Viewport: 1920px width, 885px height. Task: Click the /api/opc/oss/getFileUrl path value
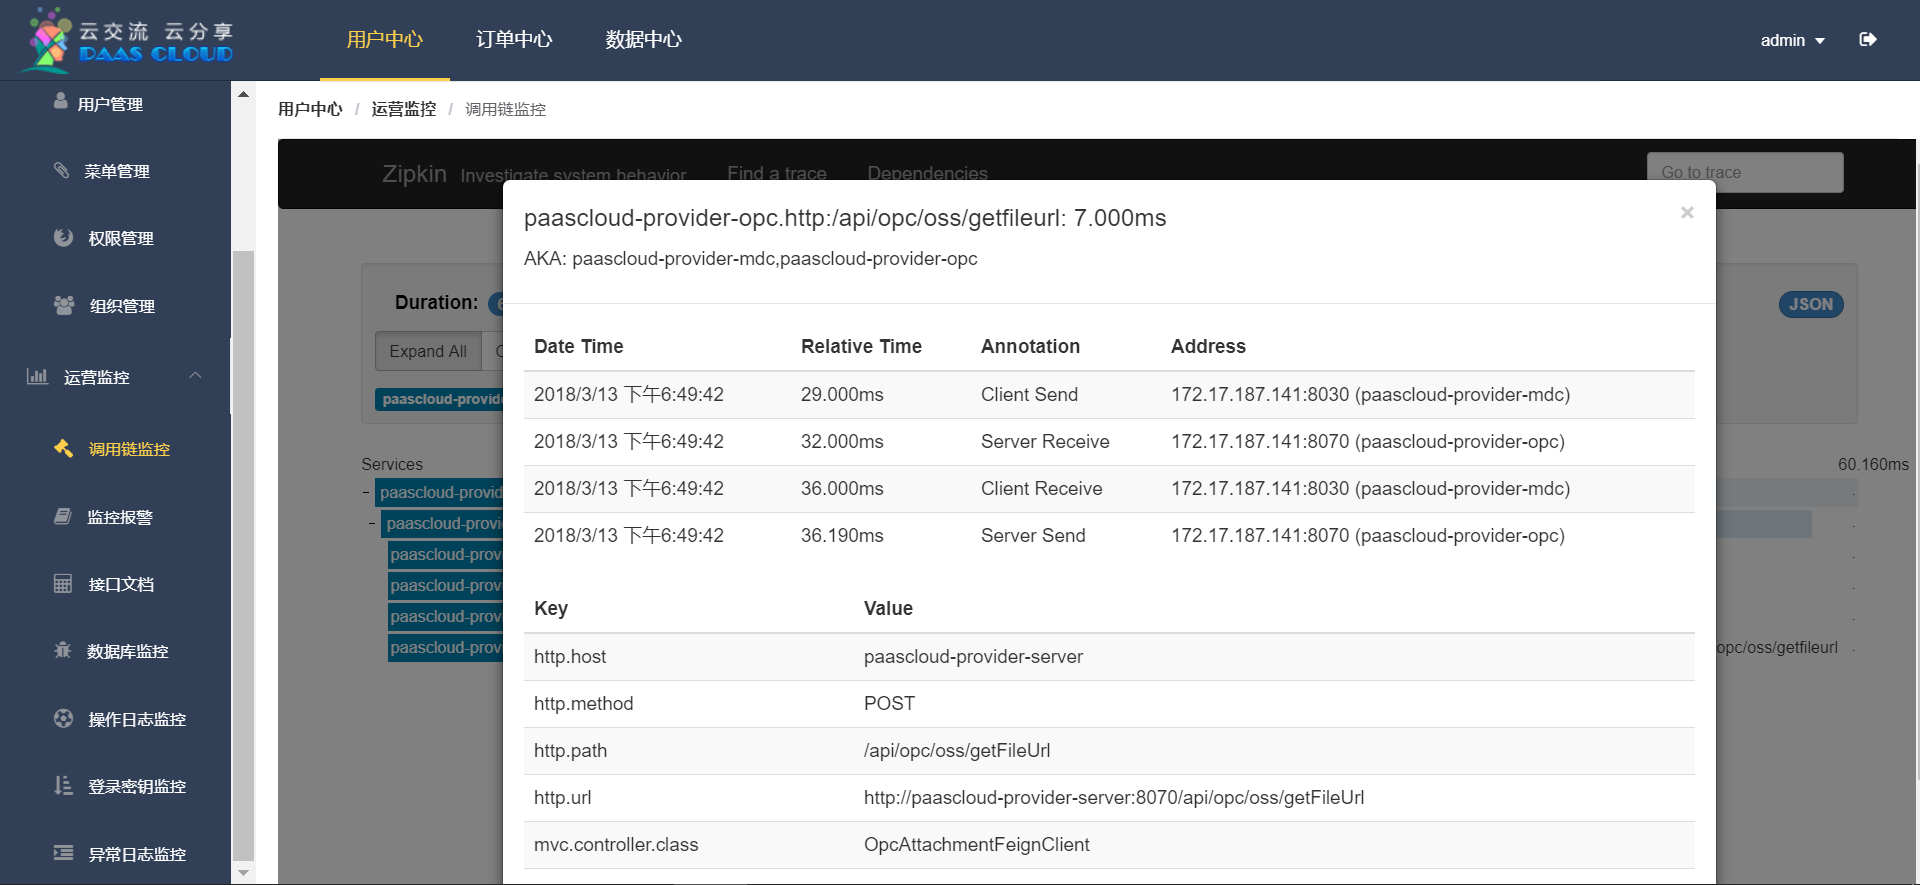957,751
